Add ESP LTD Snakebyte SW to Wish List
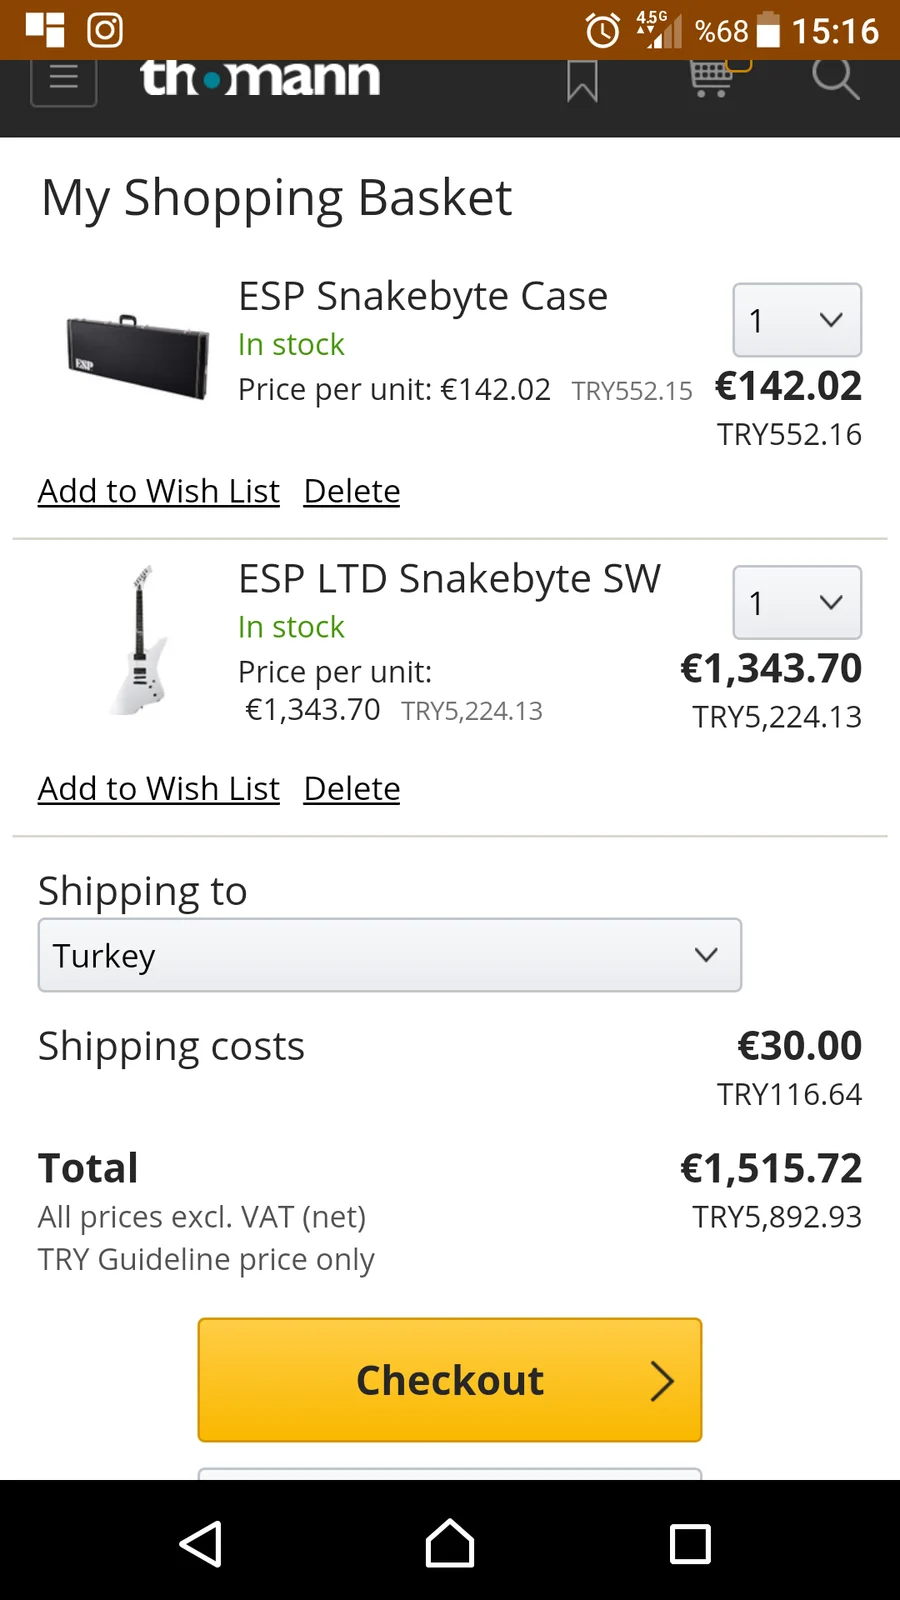 [x=159, y=789]
